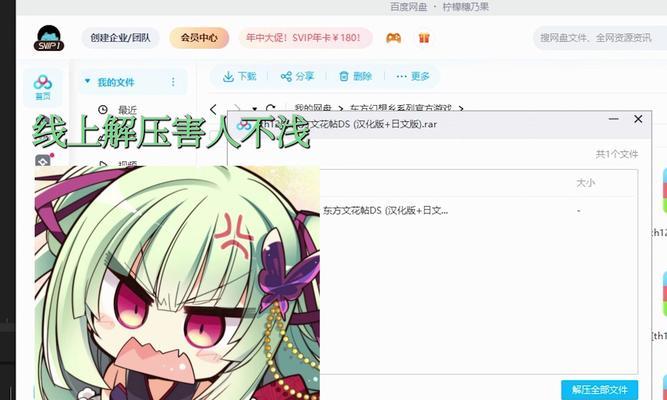Click 解压全部文件 extract all button
Screen dimensions: 667x400
(599, 390)
